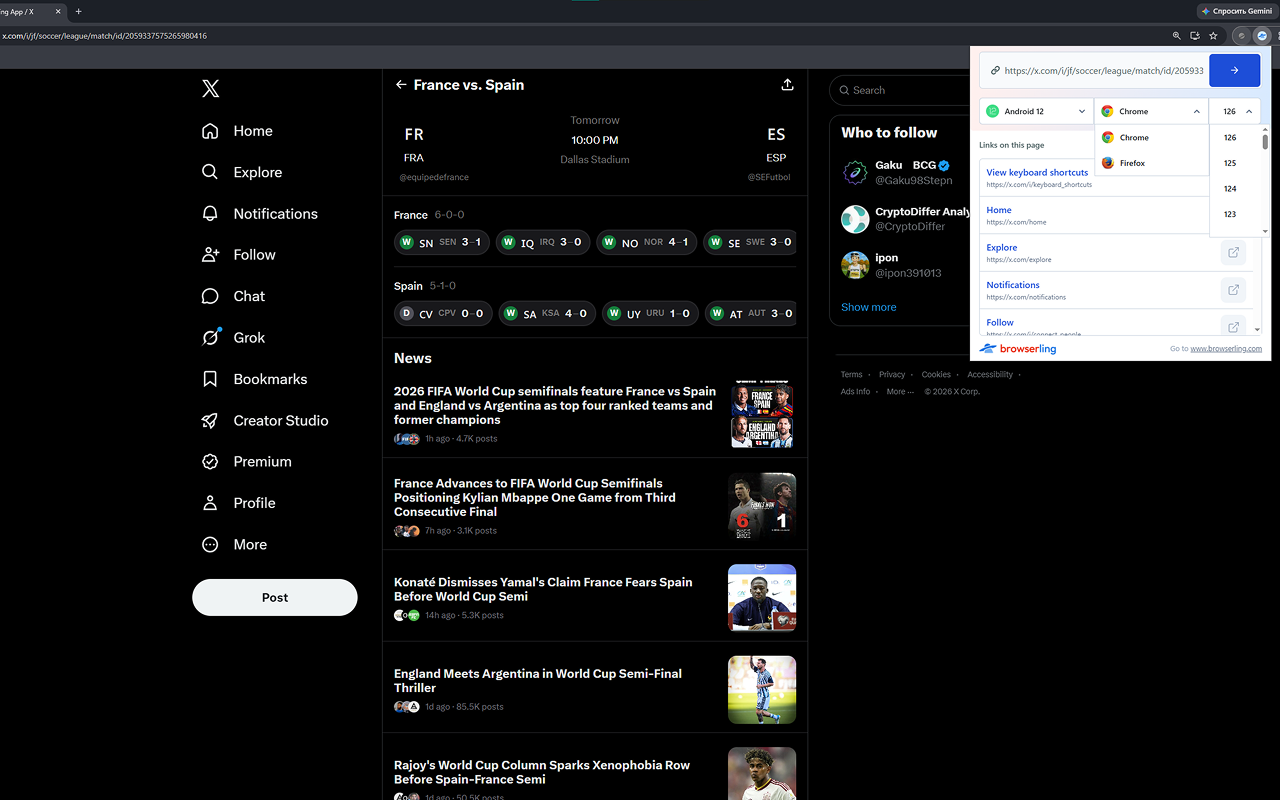Click version list scrollbar down arrow

click(1265, 231)
